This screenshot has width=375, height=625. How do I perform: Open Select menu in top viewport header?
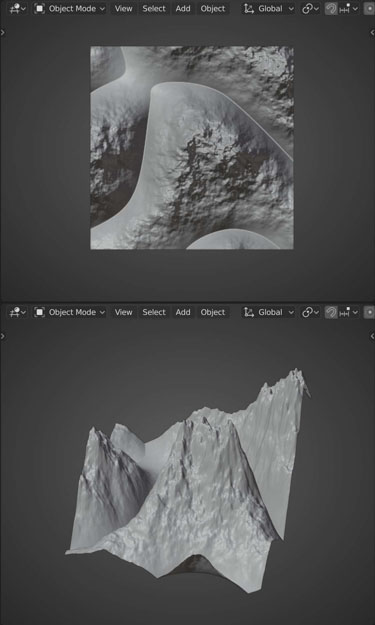(x=154, y=8)
